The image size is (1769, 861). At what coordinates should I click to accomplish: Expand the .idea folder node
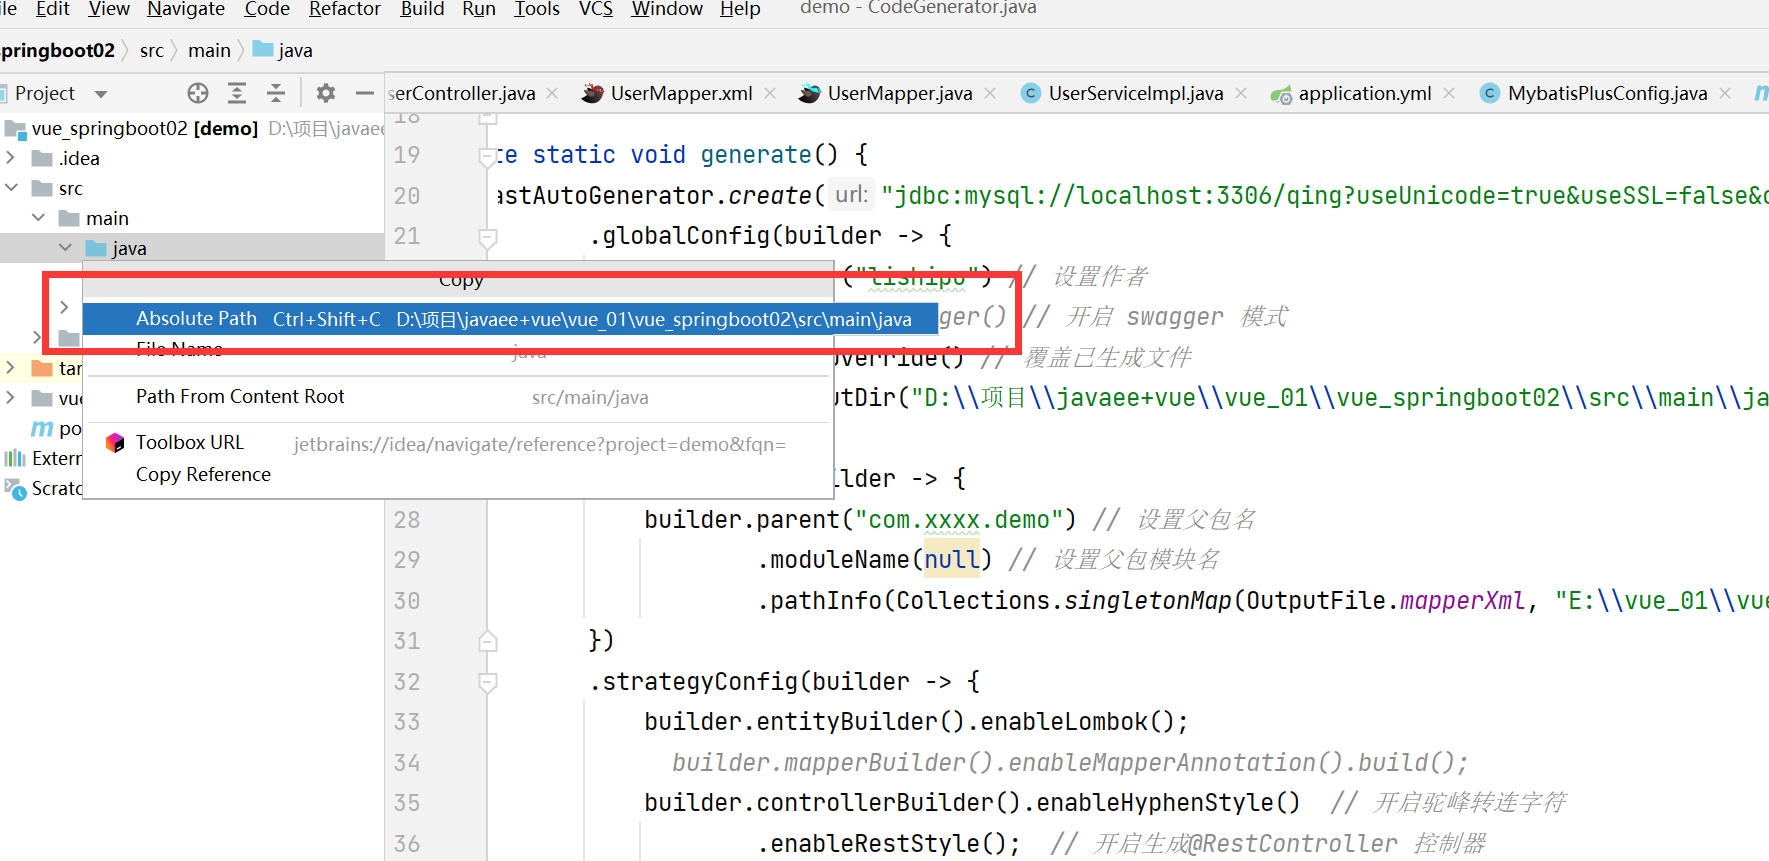11,157
